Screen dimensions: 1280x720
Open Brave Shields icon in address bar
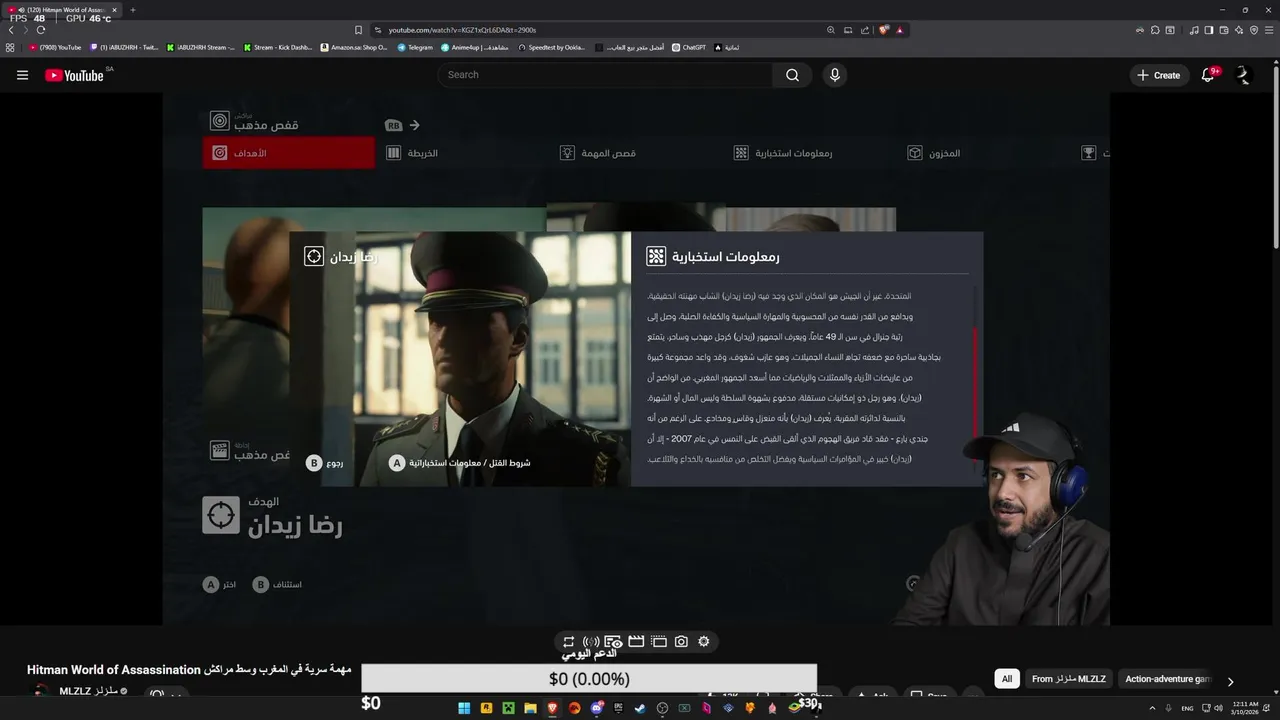pyautogui.click(x=884, y=30)
